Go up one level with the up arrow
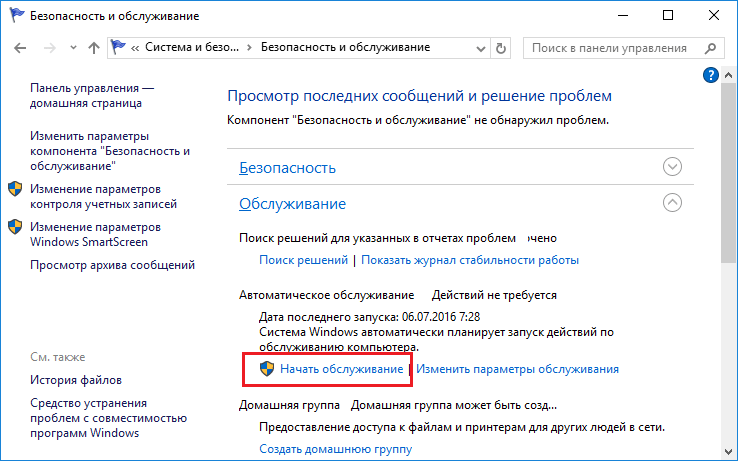 [94, 48]
